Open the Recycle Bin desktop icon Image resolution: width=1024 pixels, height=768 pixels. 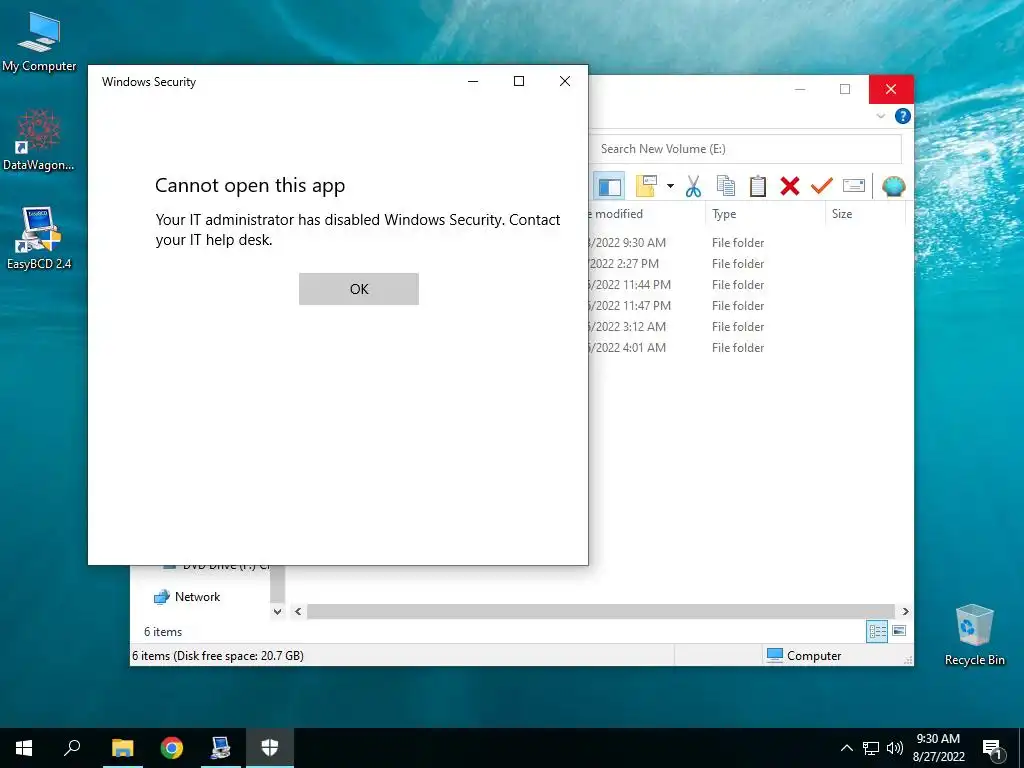coord(974,635)
